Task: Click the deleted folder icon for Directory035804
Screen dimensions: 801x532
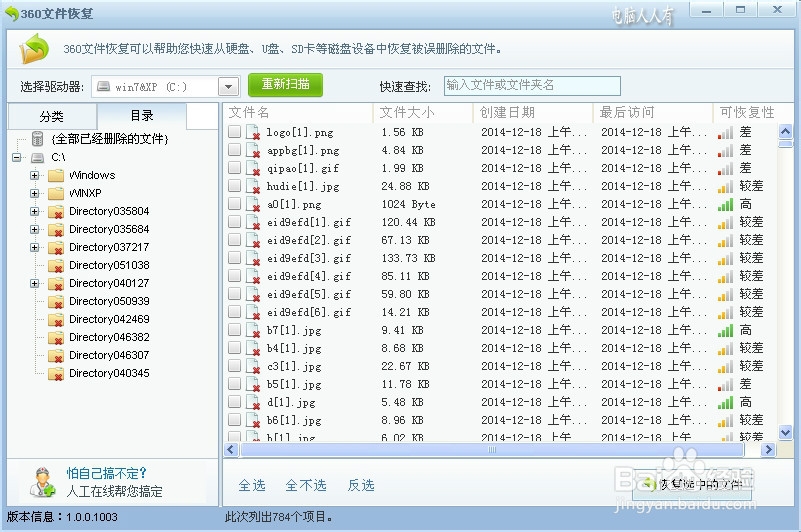Action: pos(56,212)
